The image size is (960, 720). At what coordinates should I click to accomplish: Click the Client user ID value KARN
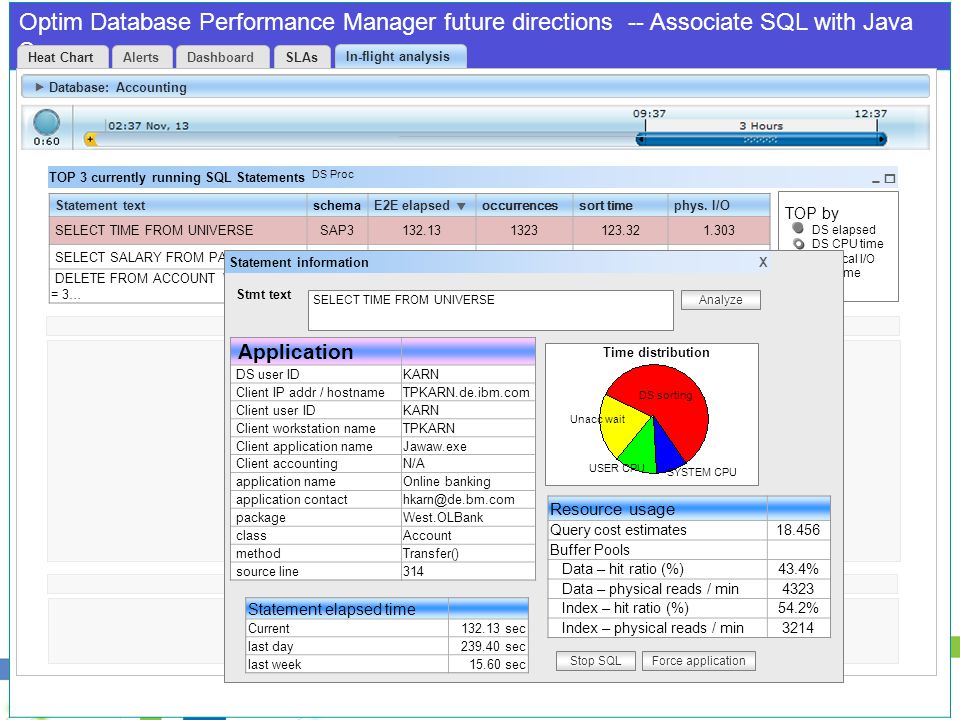tap(421, 410)
